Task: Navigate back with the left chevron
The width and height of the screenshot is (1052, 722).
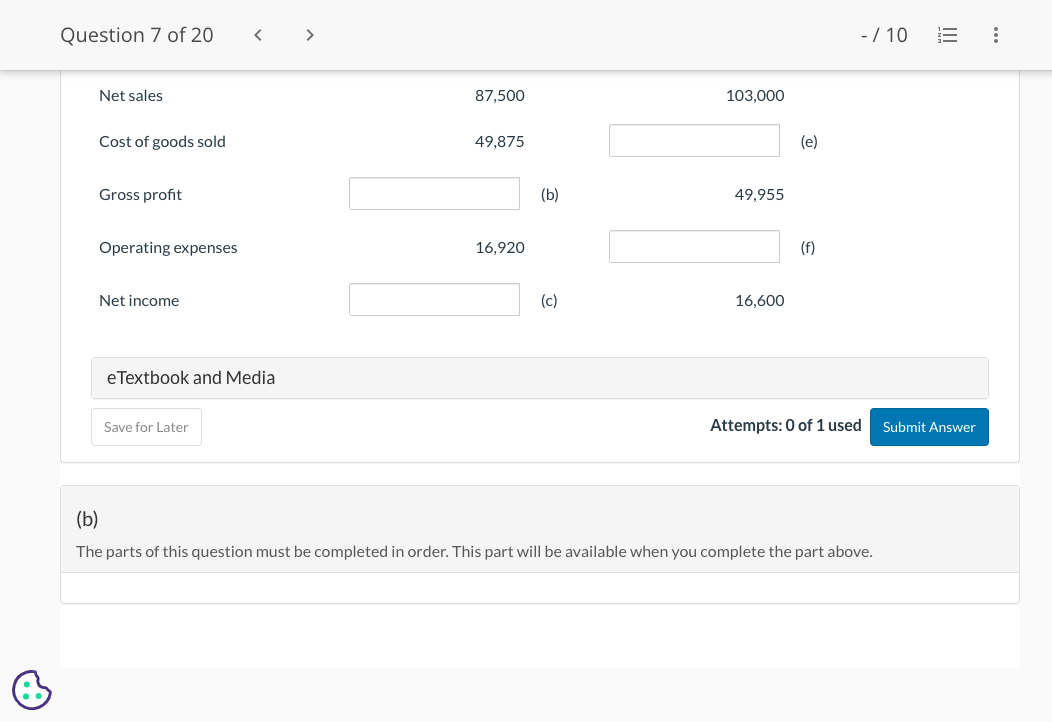Action: [257, 34]
